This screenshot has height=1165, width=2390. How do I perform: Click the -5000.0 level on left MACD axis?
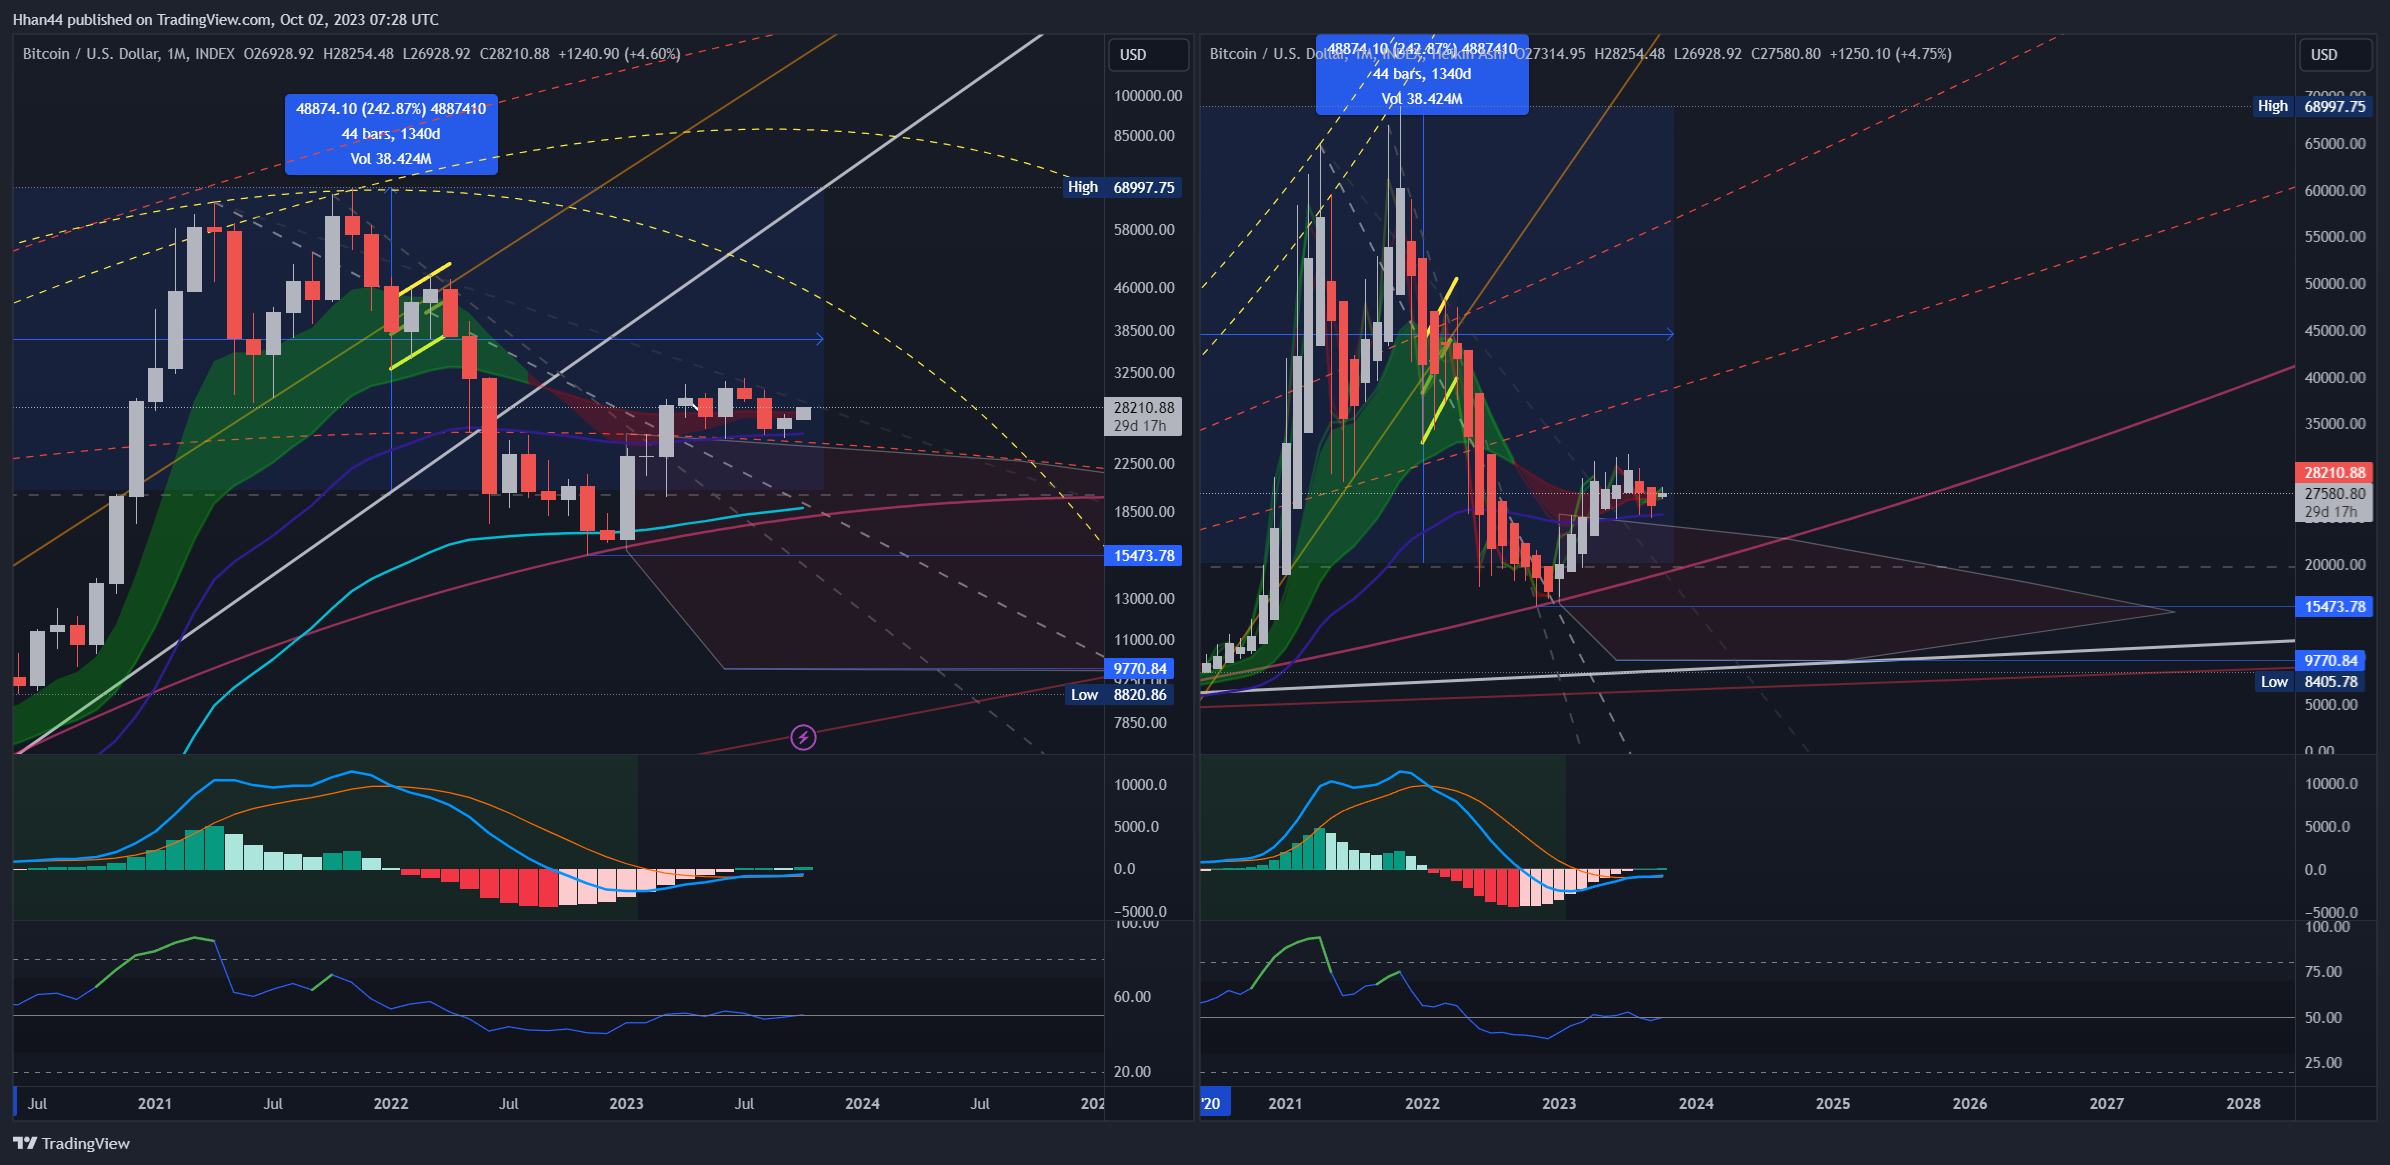(x=1140, y=912)
